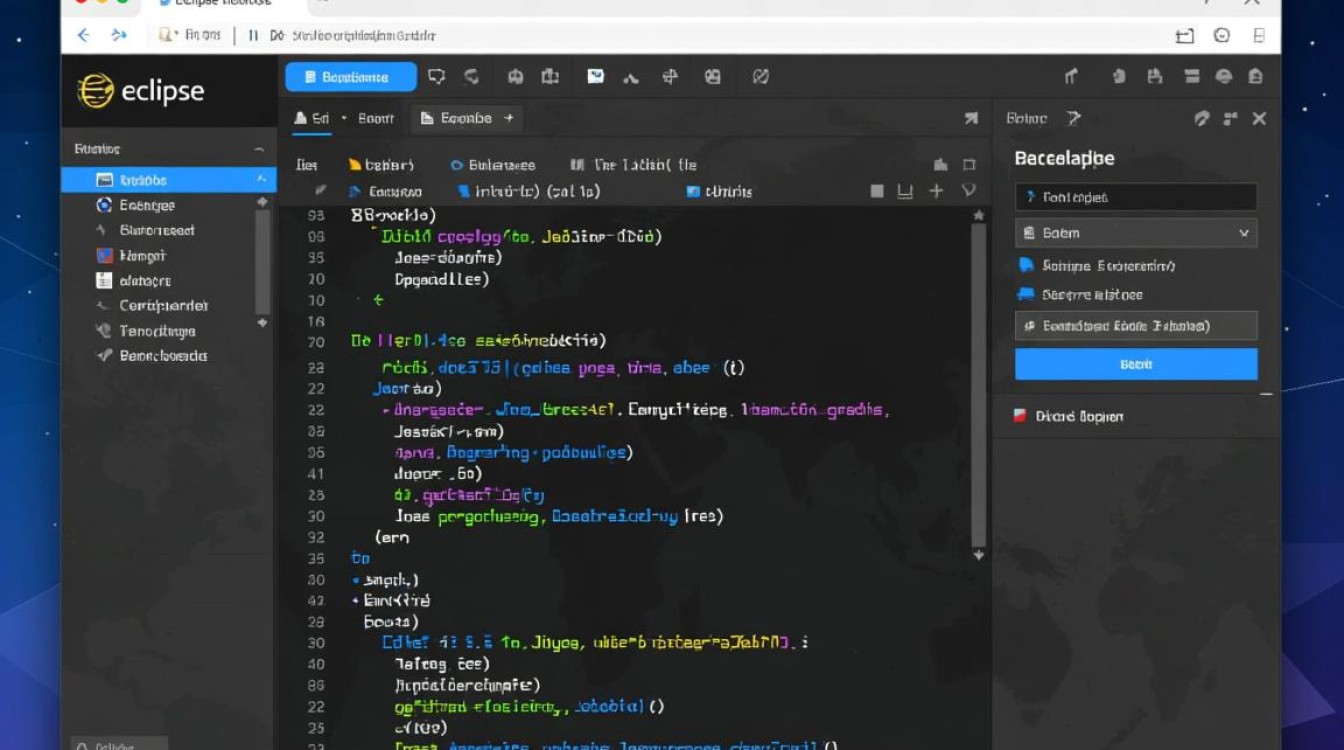Collapse the sidebar section with header chevron
The image size is (1344, 750).
[259, 149]
